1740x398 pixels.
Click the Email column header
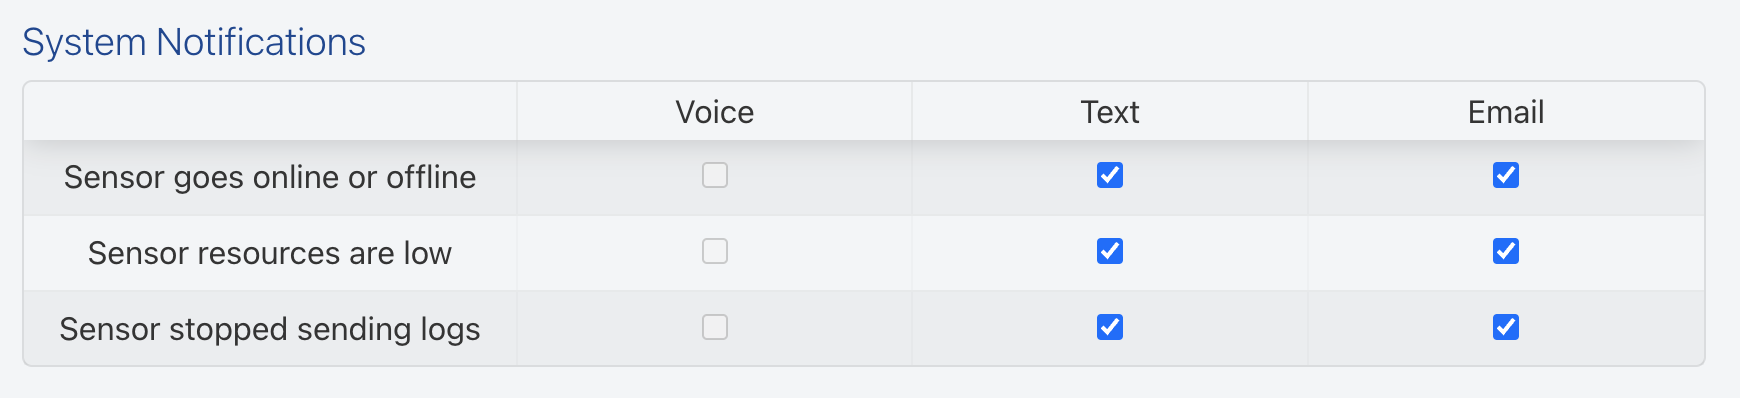tap(1506, 112)
